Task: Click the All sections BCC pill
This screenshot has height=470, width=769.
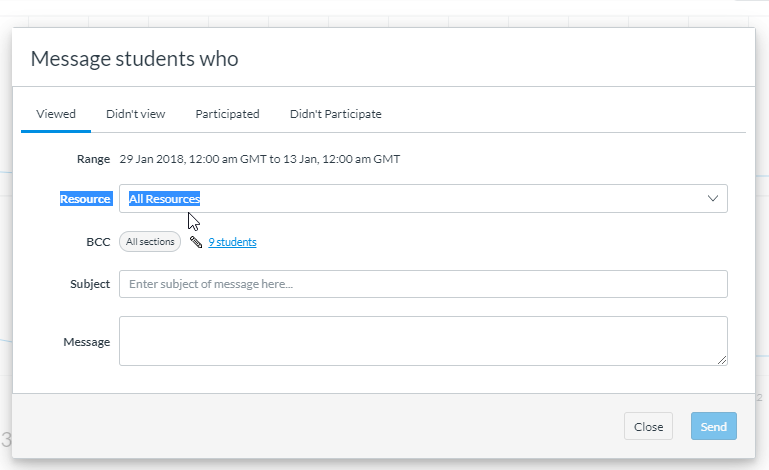Action: (150, 242)
